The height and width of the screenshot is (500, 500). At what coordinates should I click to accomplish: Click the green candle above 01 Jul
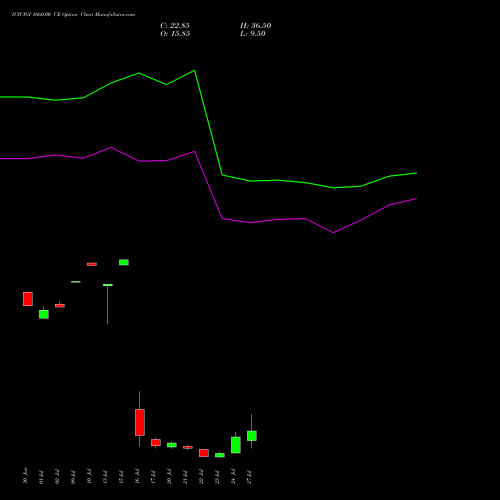click(44, 314)
